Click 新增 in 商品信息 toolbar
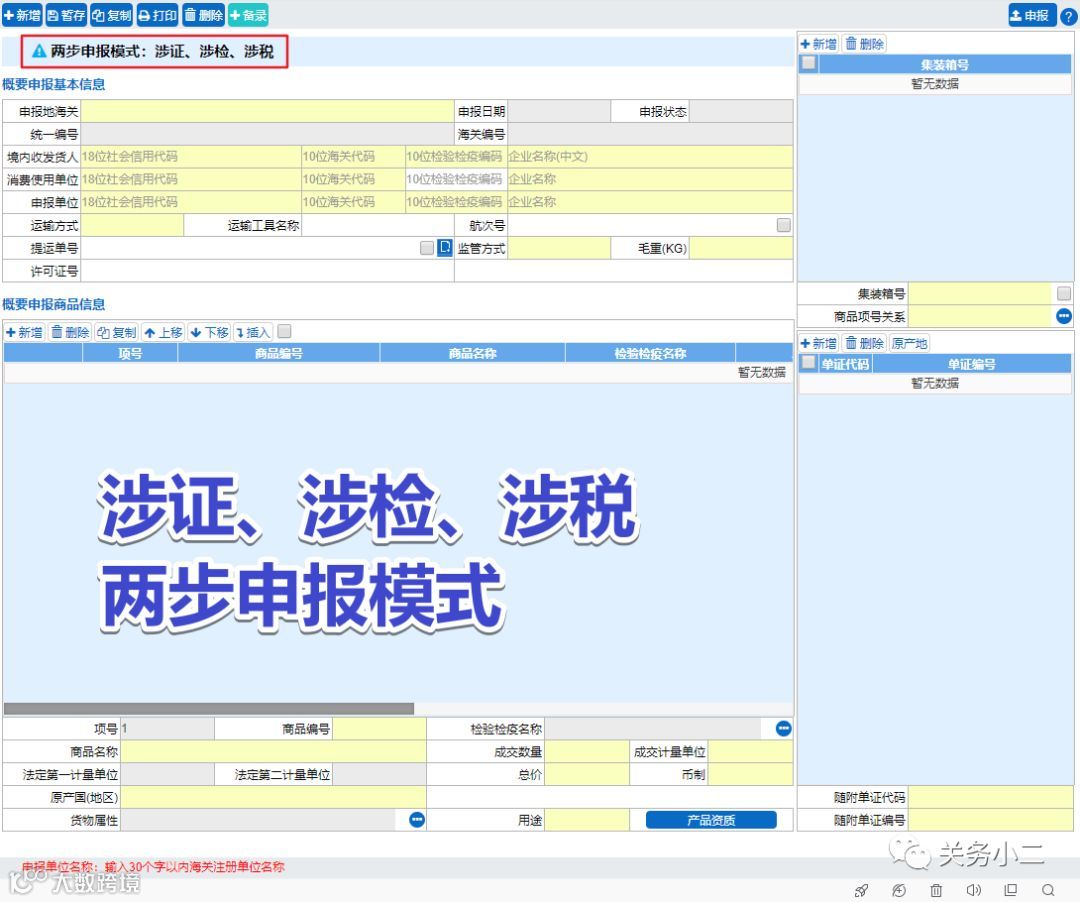1080x902 pixels. [24, 333]
